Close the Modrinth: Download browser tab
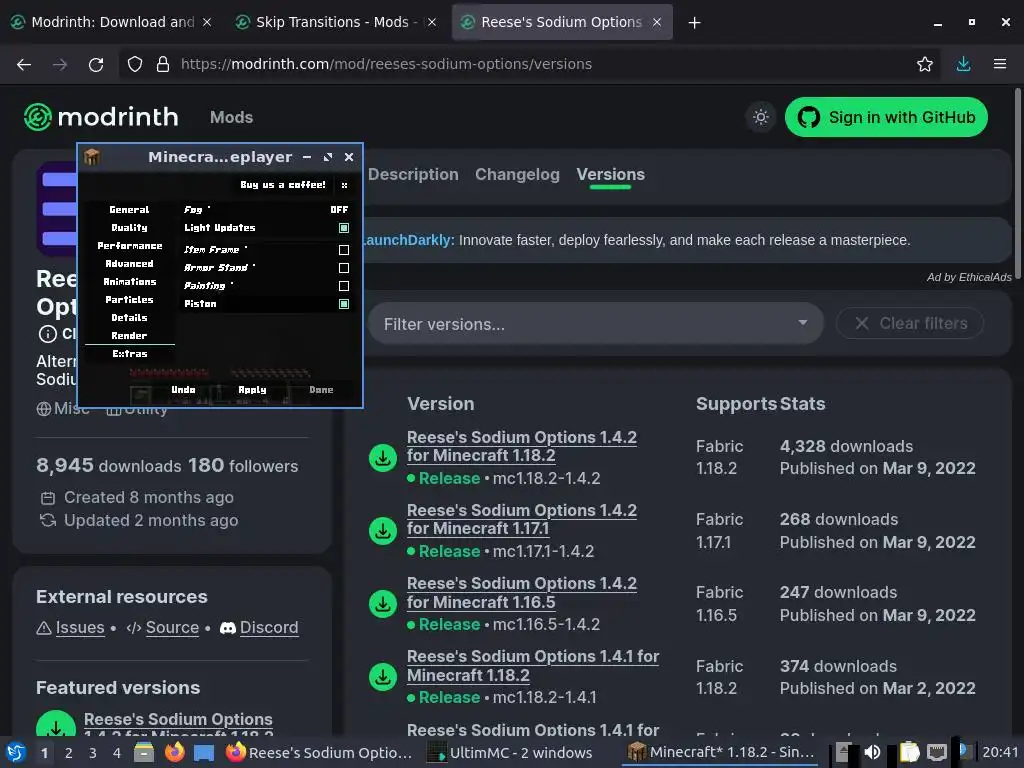Viewport: 1024px width, 768px height. point(206,22)
